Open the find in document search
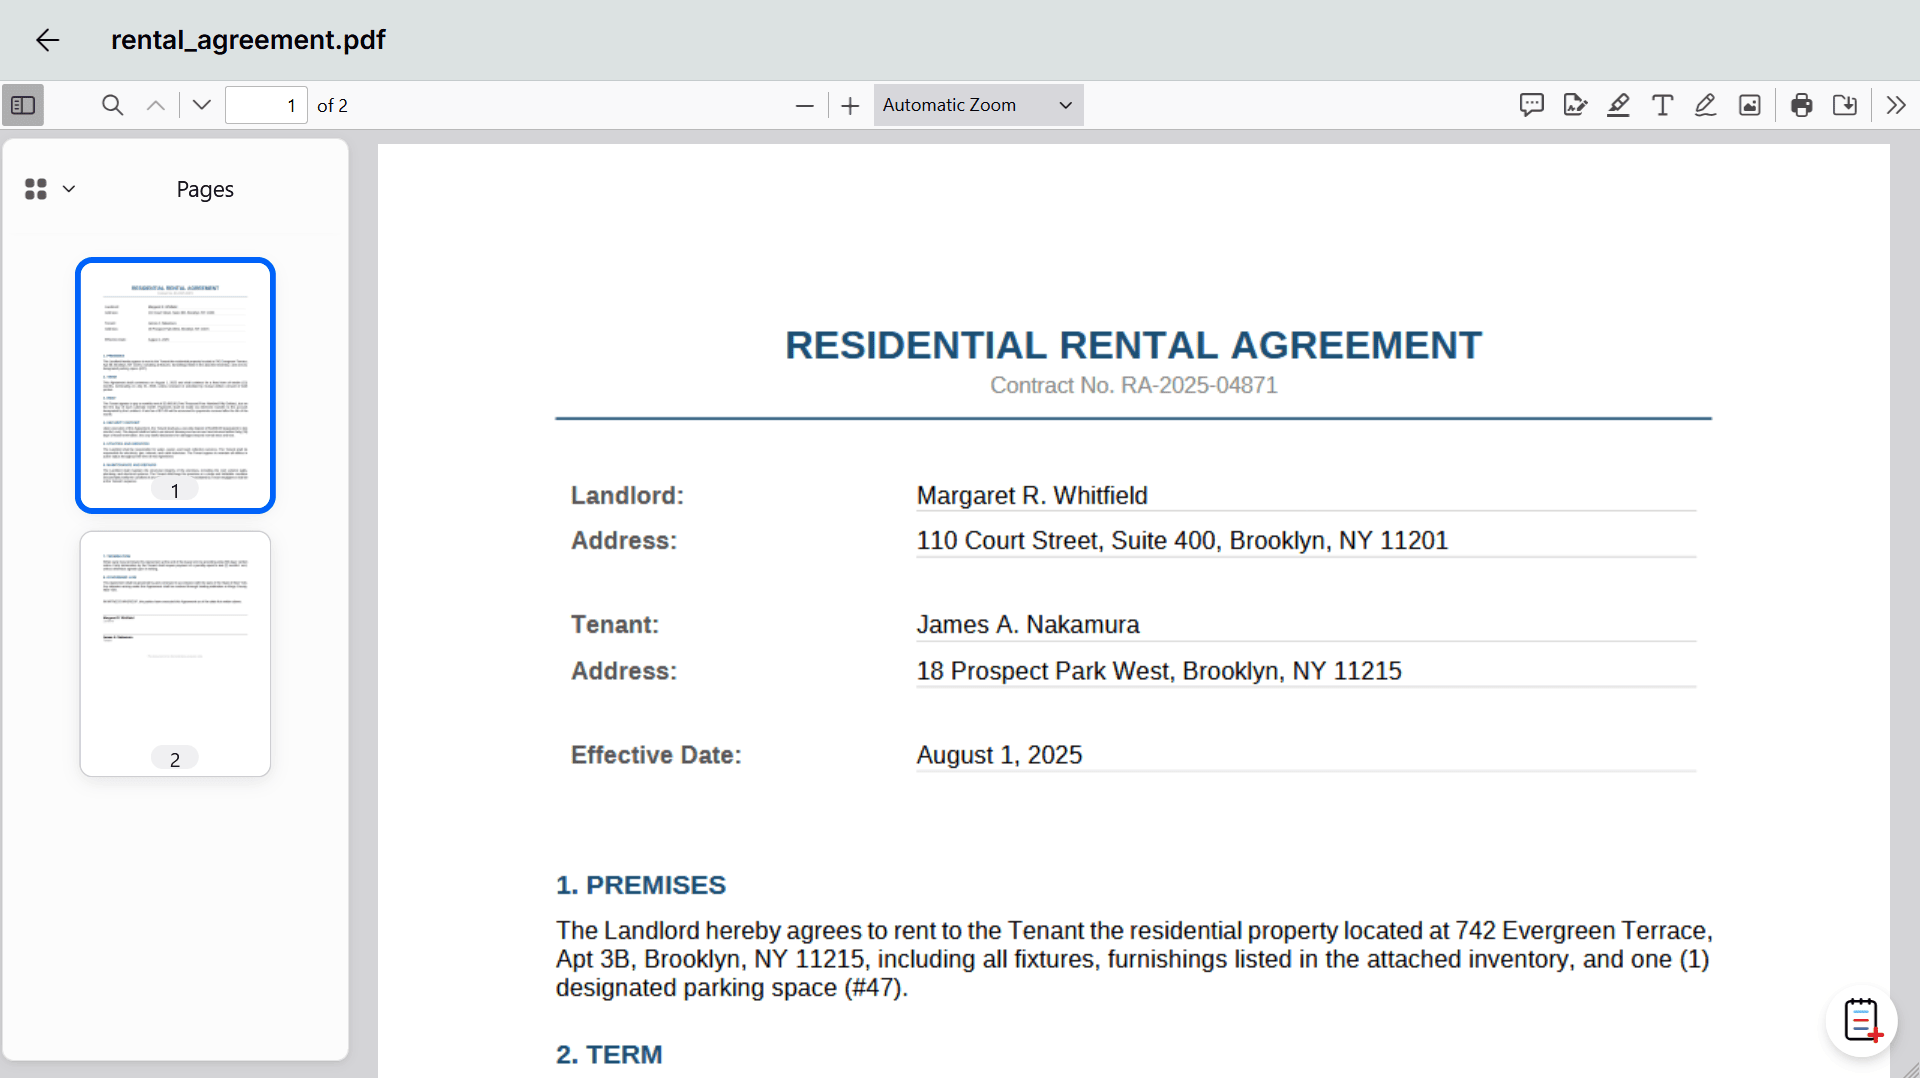This screenshot has height=1078, width=1920. (x=112, y=105)
